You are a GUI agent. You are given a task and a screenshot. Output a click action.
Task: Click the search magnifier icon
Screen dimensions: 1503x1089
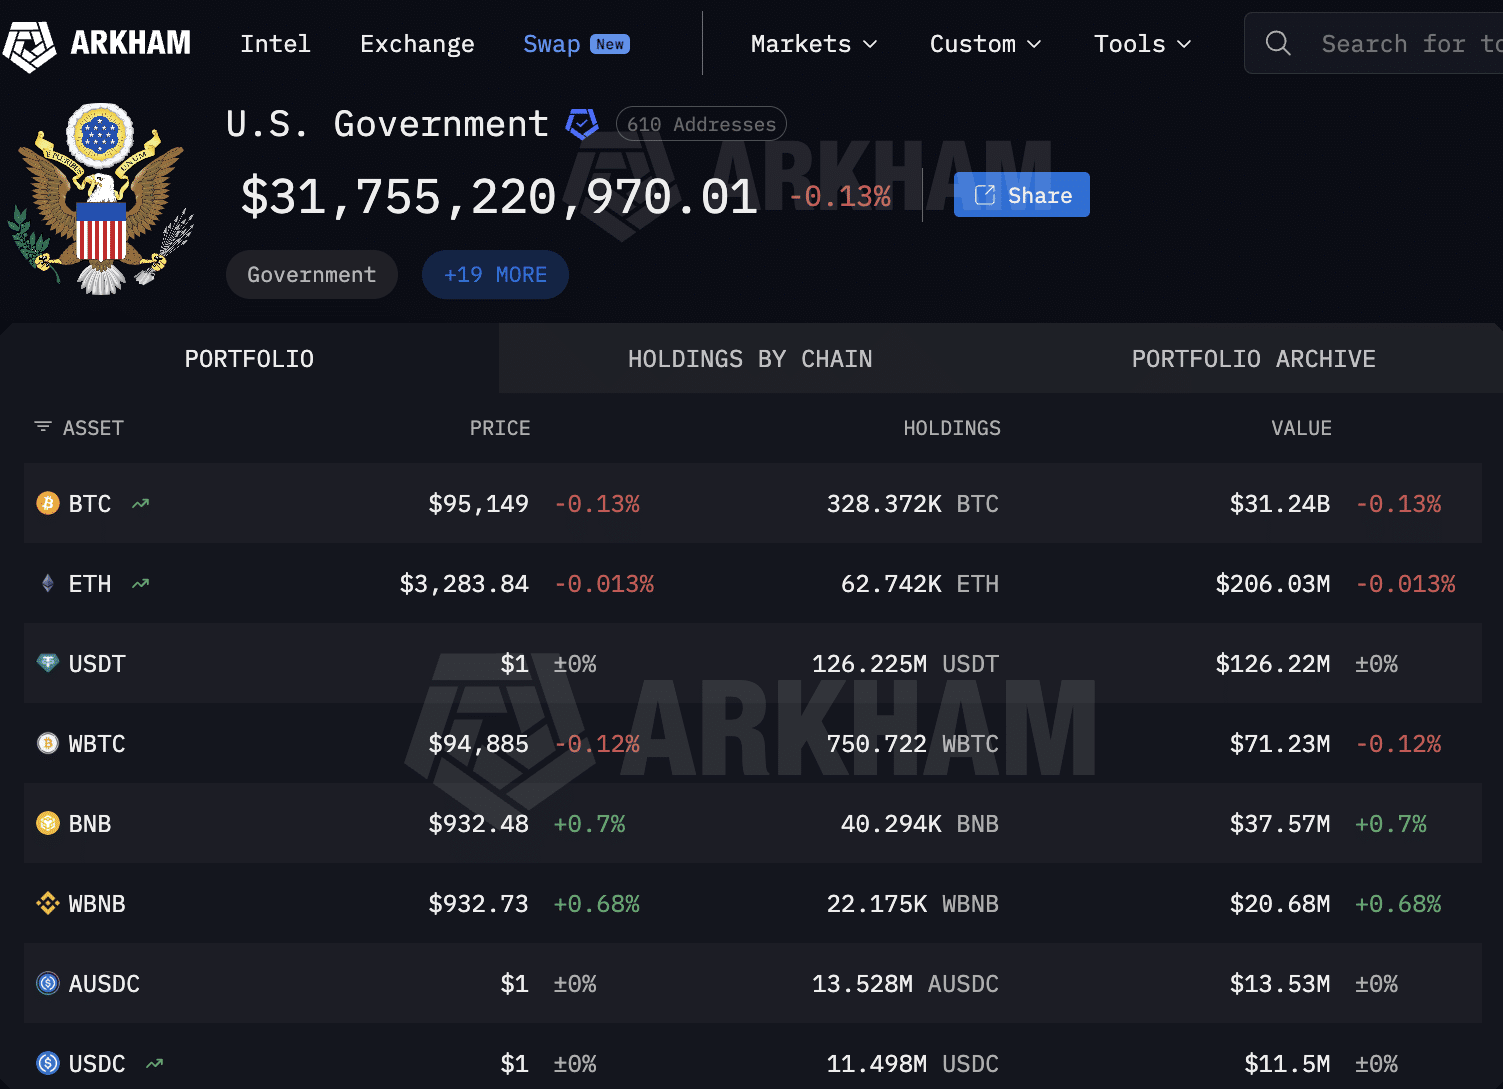(x=1278, y=43)
